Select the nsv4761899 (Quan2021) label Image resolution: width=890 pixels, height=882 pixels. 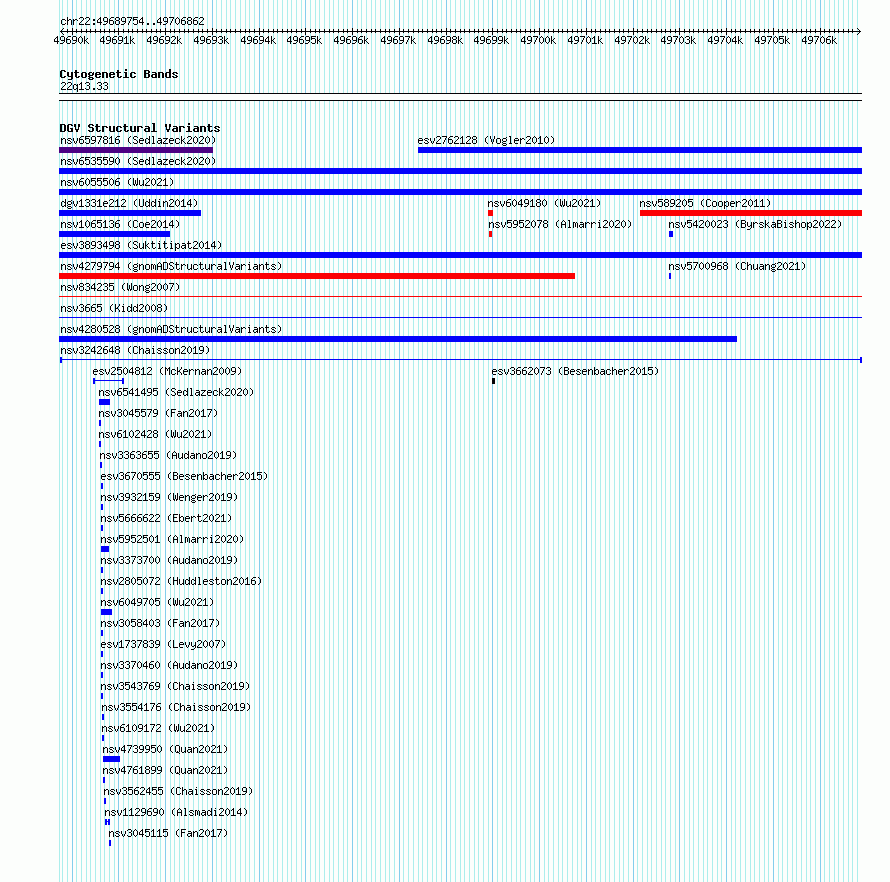[165, 770]
